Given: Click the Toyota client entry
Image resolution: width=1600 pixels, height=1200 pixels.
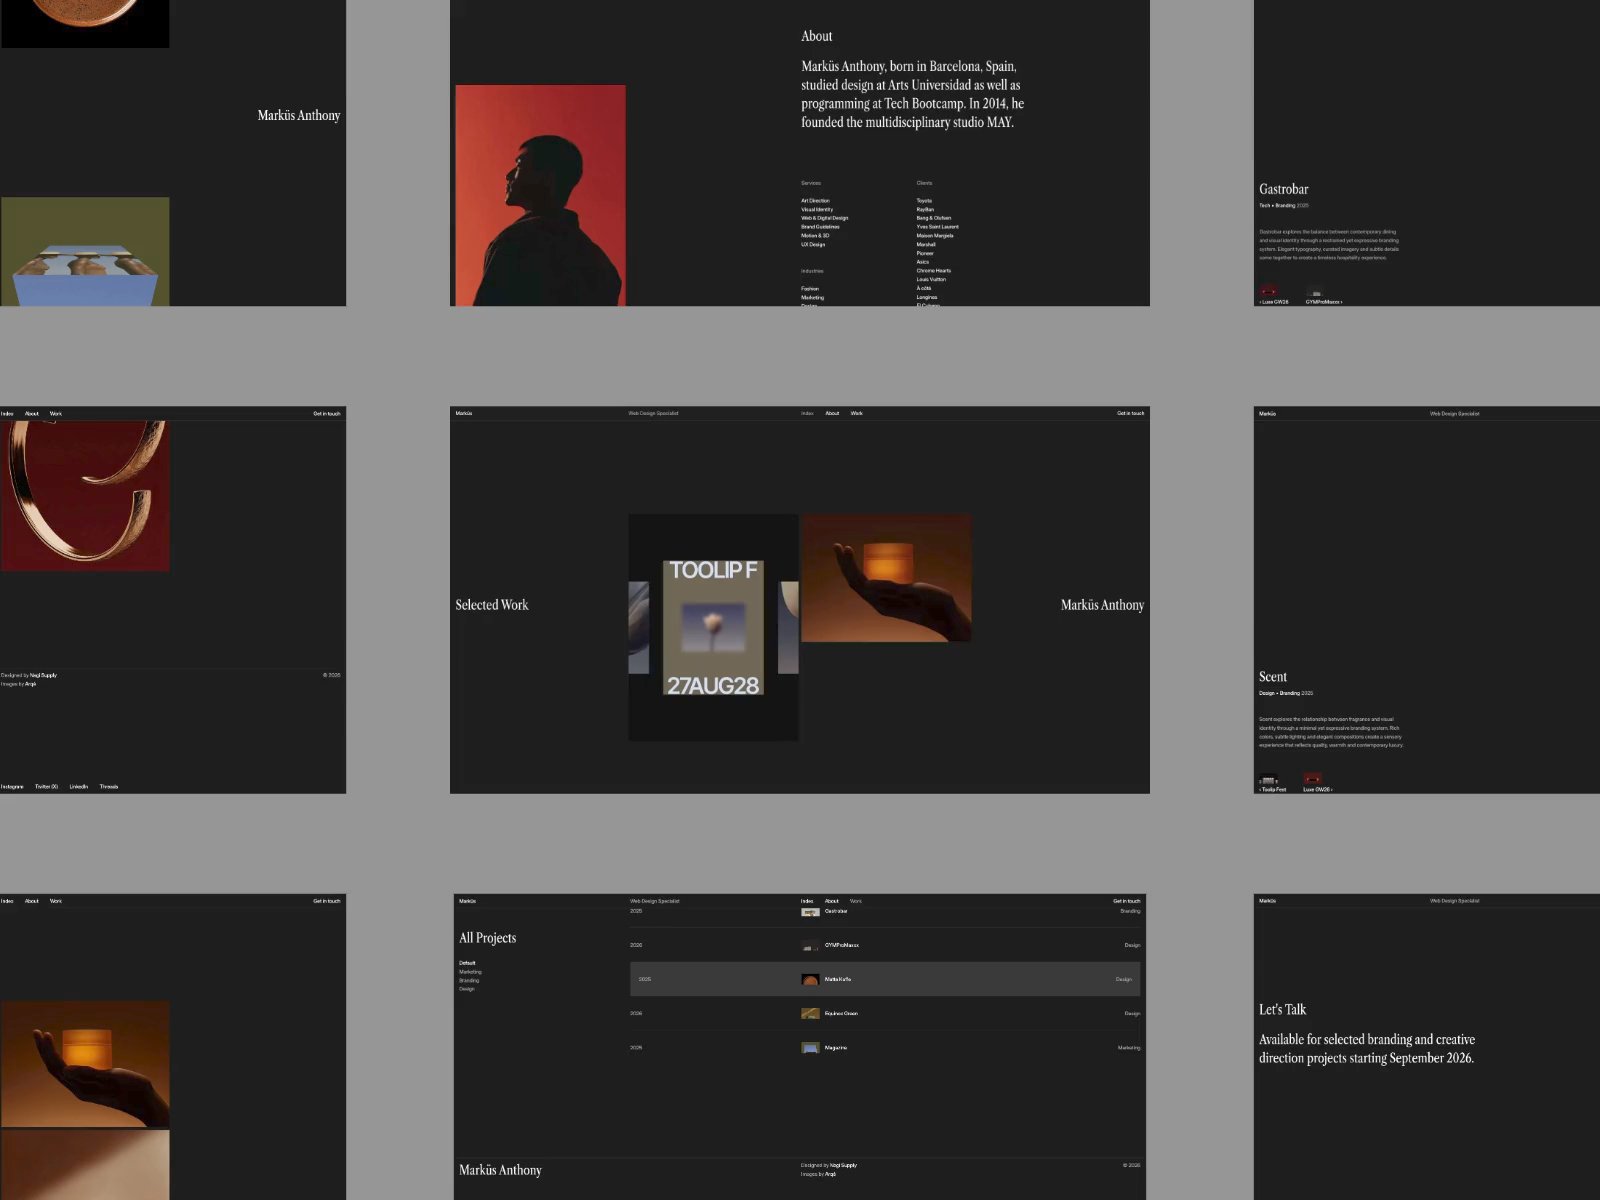Looking at the screenshot, I should (924, 201).
